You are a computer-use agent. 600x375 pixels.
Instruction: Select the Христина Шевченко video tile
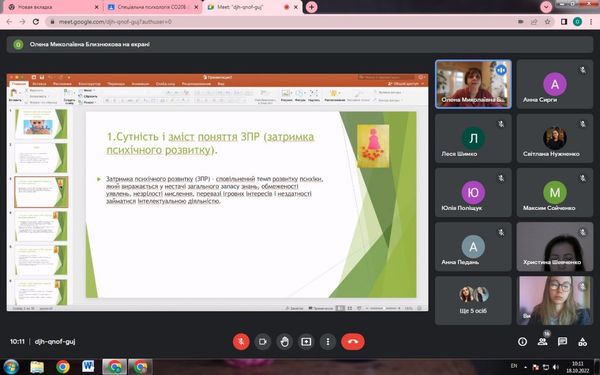[555, 247]
